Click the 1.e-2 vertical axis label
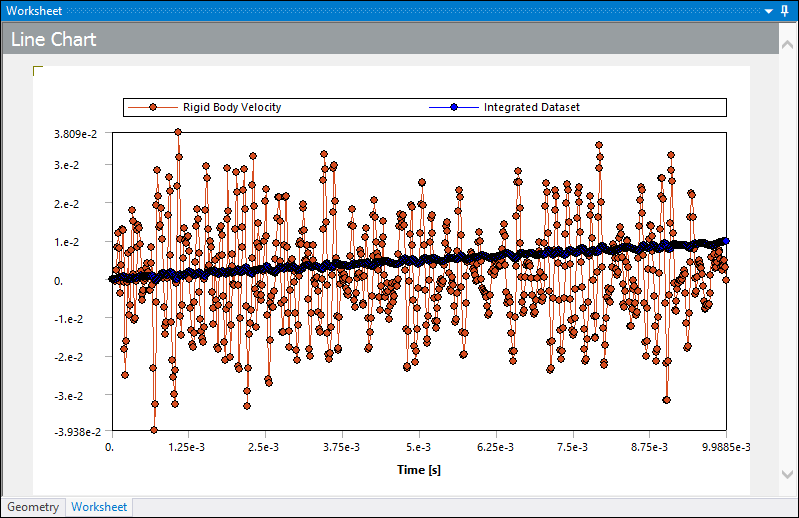Image resolution: width=799 pixels, height=518 pixels. point(66,242)
